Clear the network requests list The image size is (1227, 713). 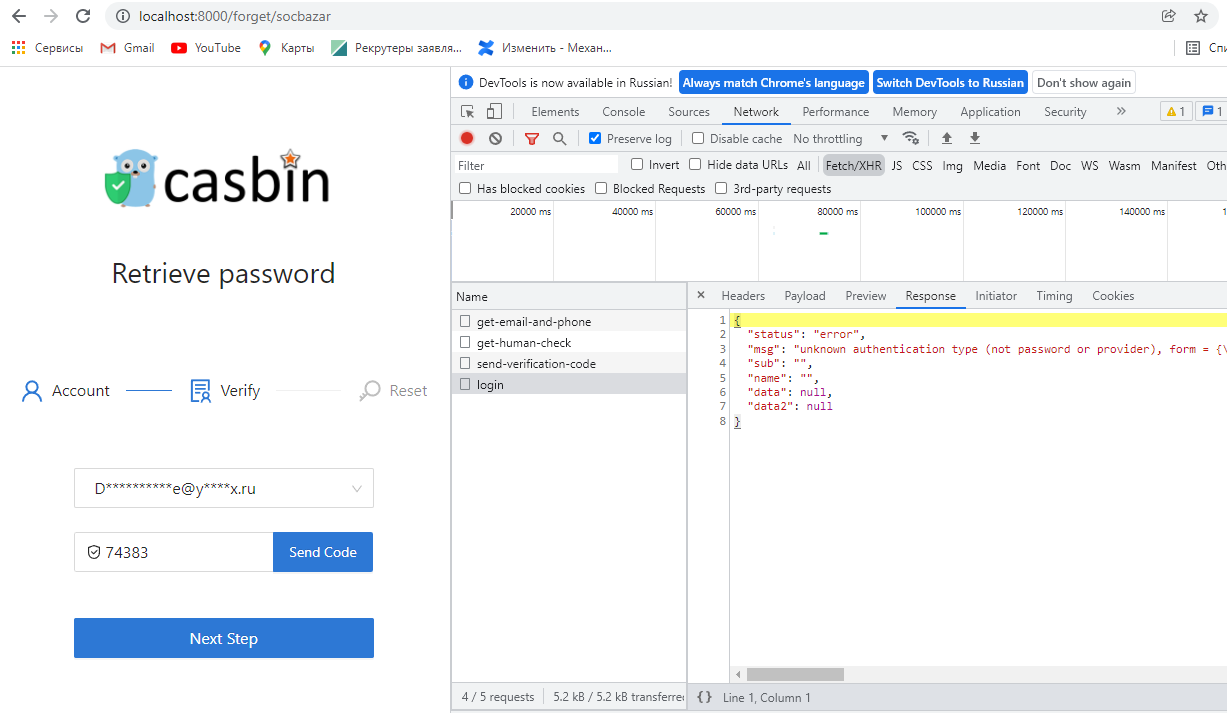coord(495,138)
